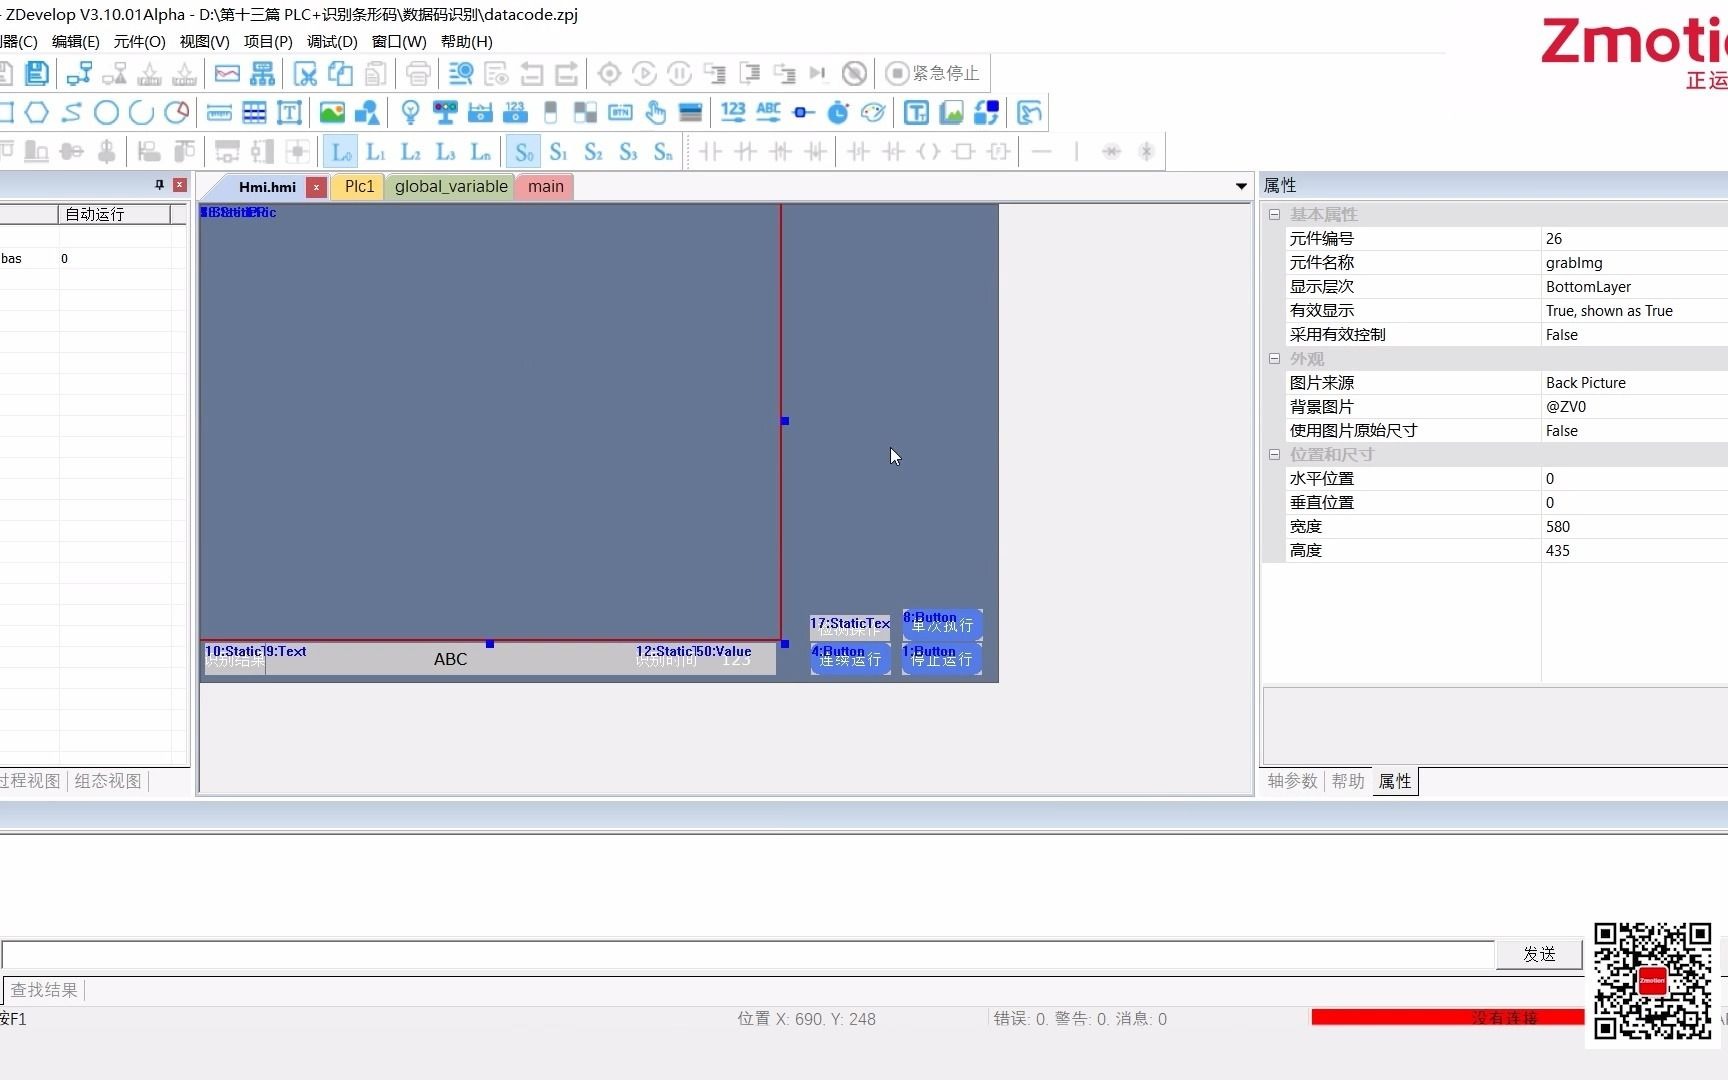Select the pie/sector shape tool
Screen dimensions: 1728x1080
[x=176, y=112]
